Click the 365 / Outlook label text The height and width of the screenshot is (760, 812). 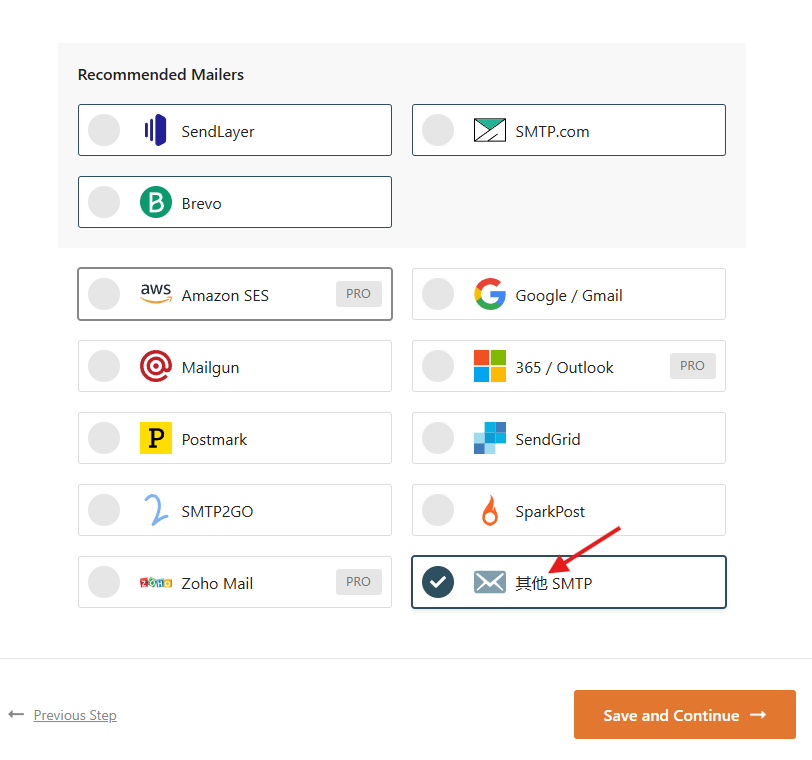(x=564, y=368)
